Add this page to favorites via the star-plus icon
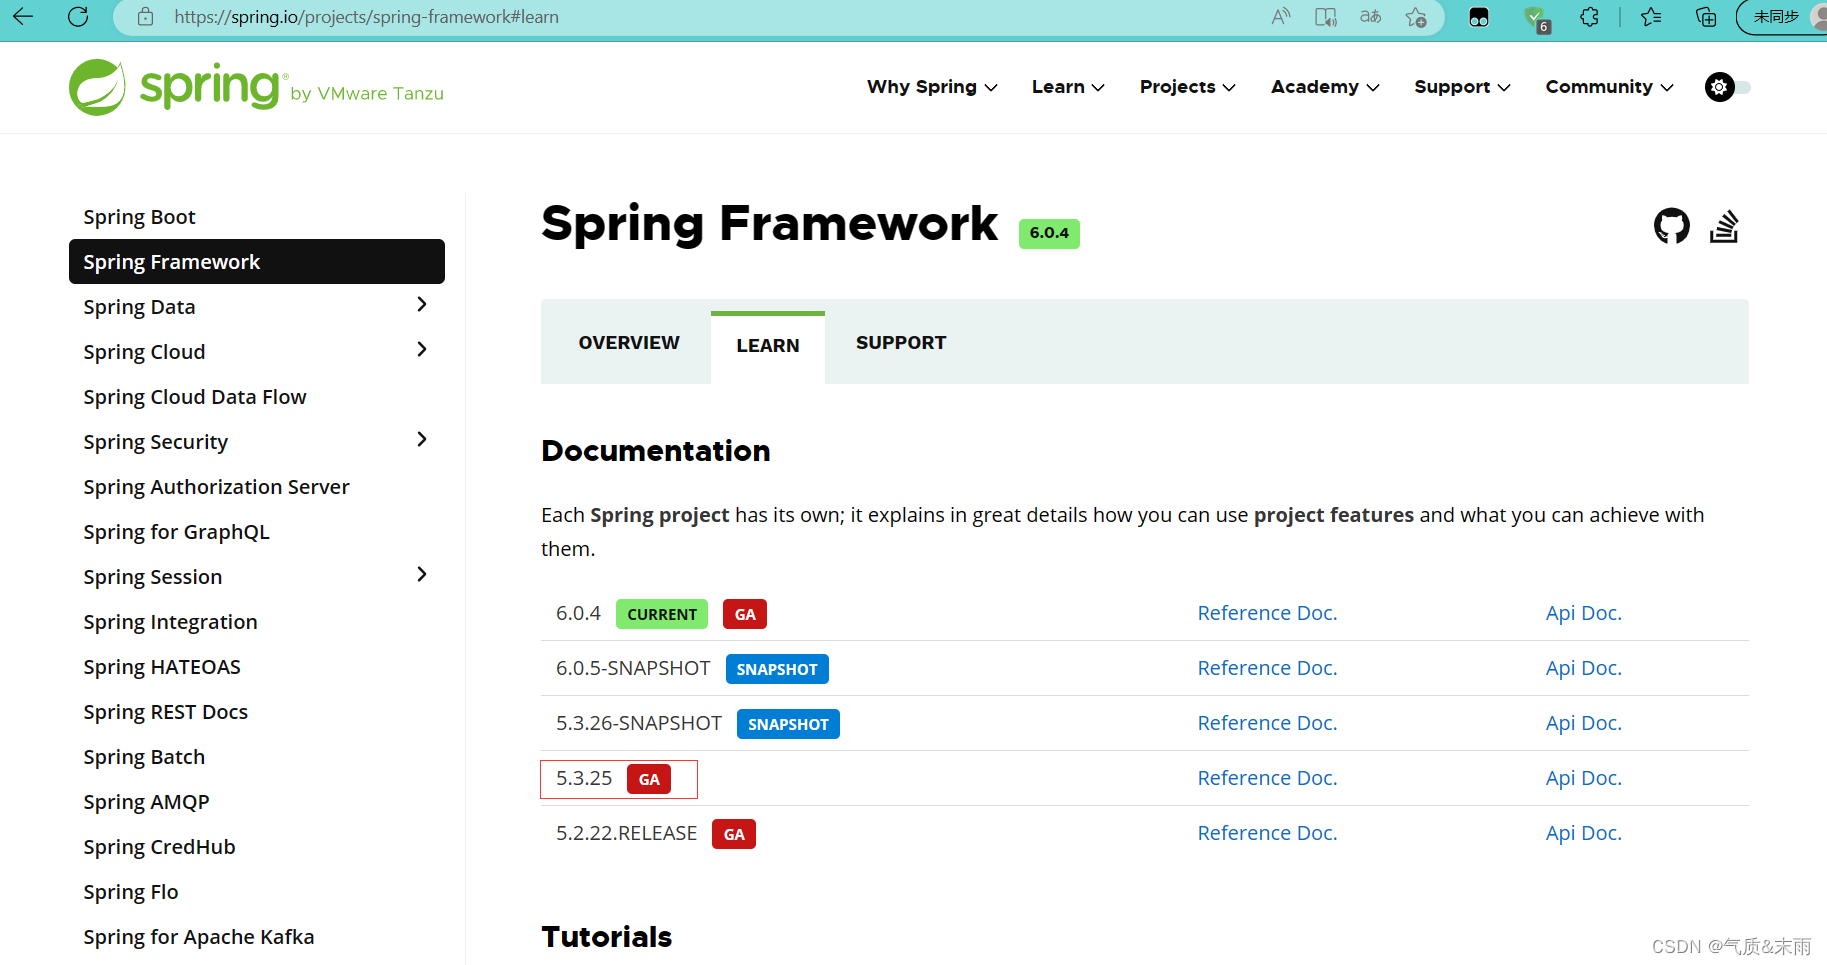 (1416, 17)
